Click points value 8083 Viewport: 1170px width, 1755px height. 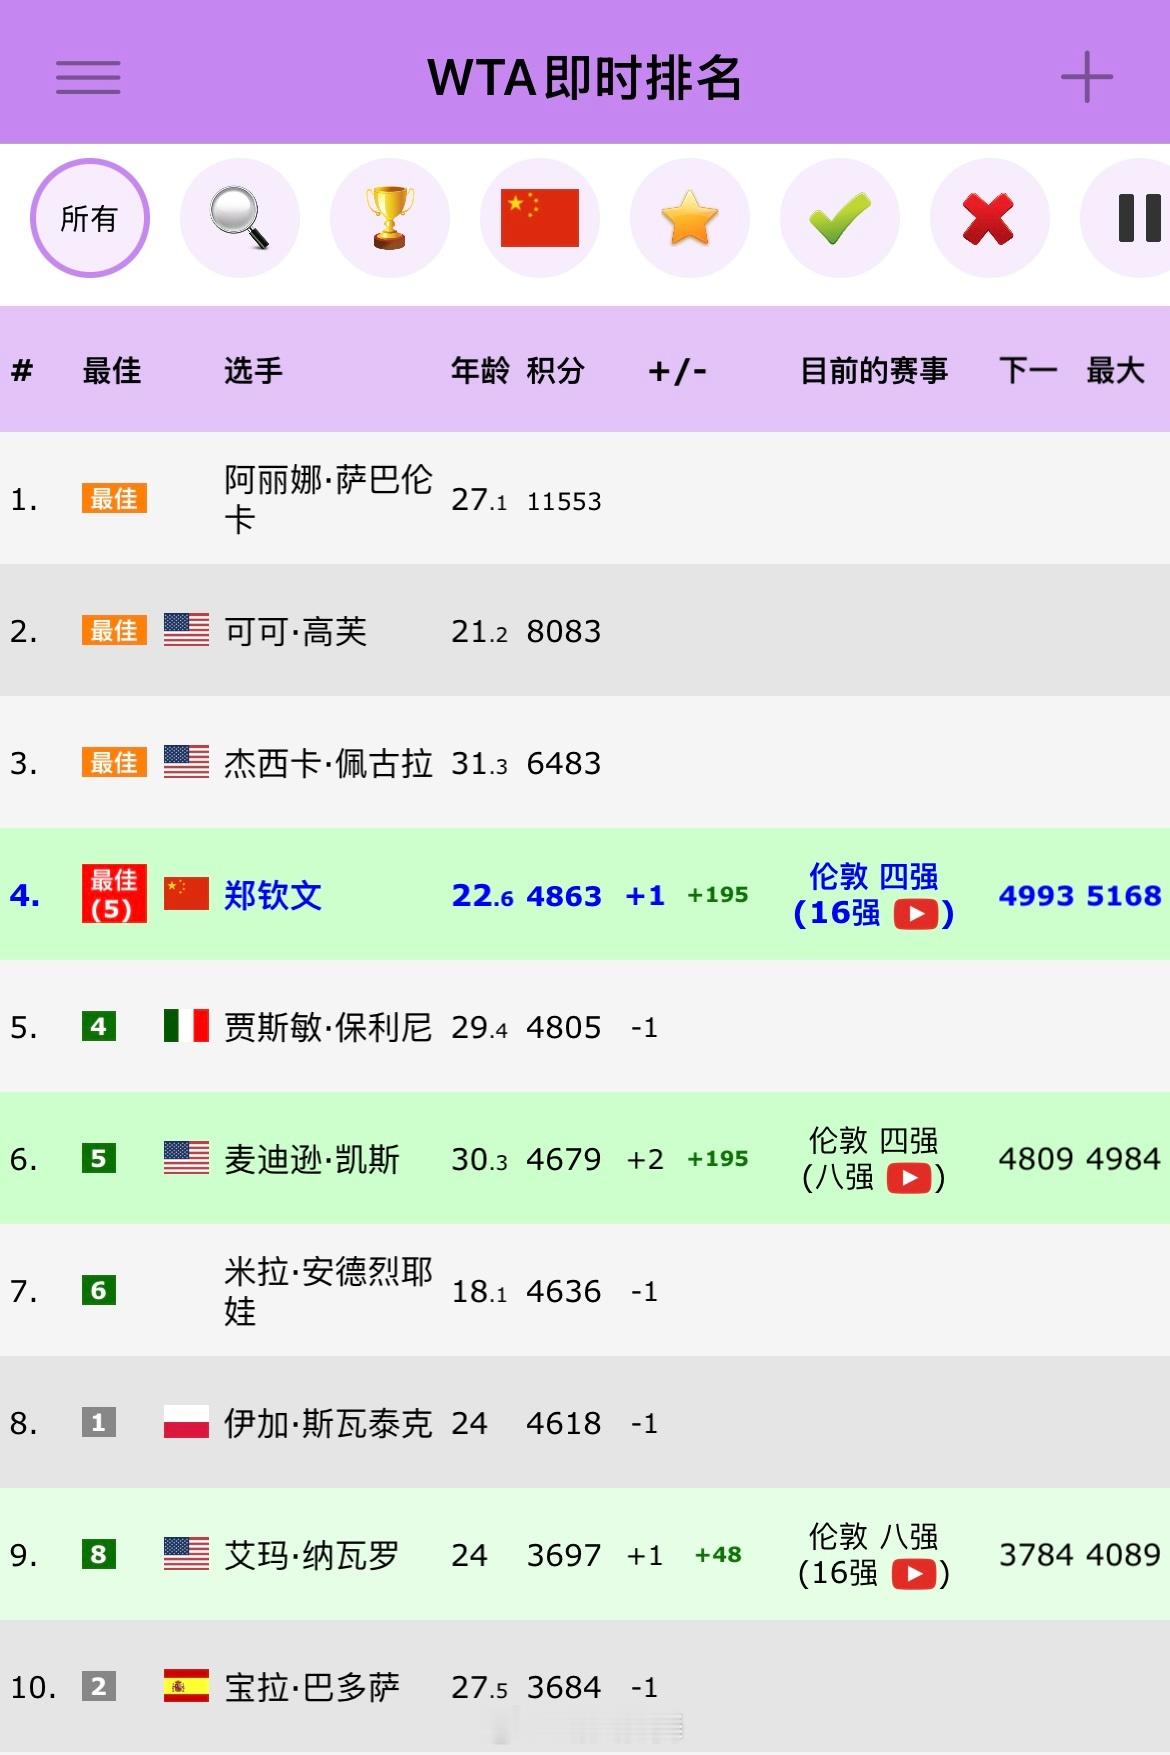564,631
